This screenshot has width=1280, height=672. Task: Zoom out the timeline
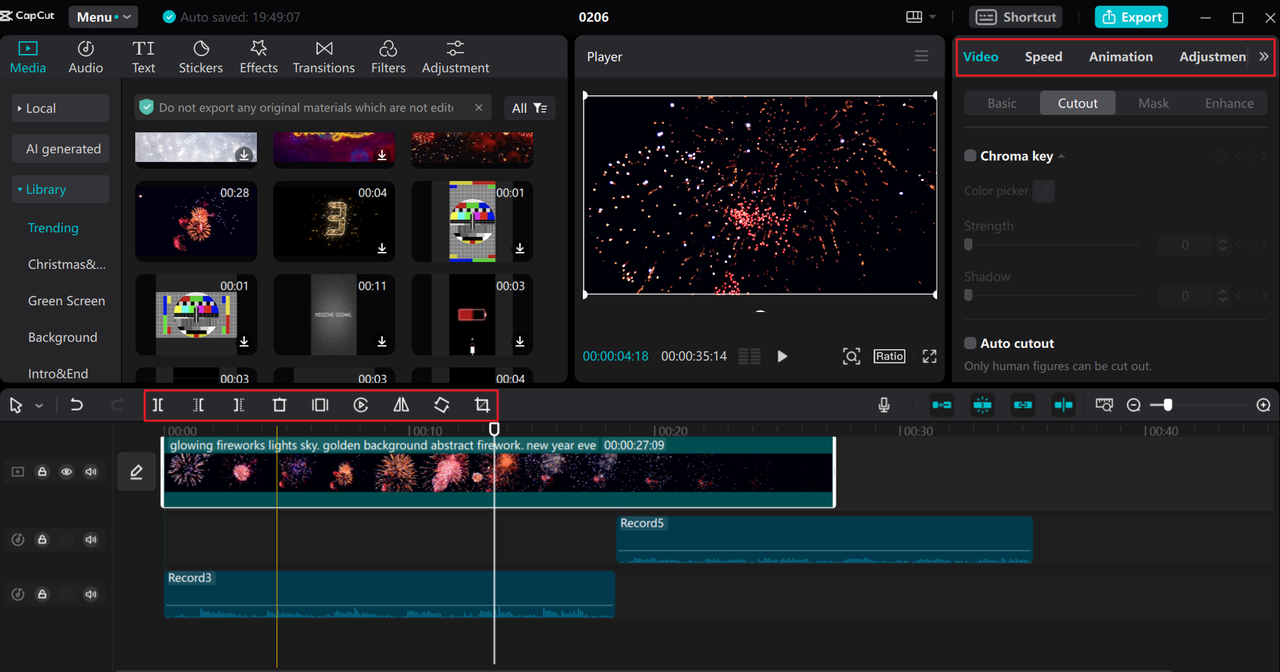1134,405
